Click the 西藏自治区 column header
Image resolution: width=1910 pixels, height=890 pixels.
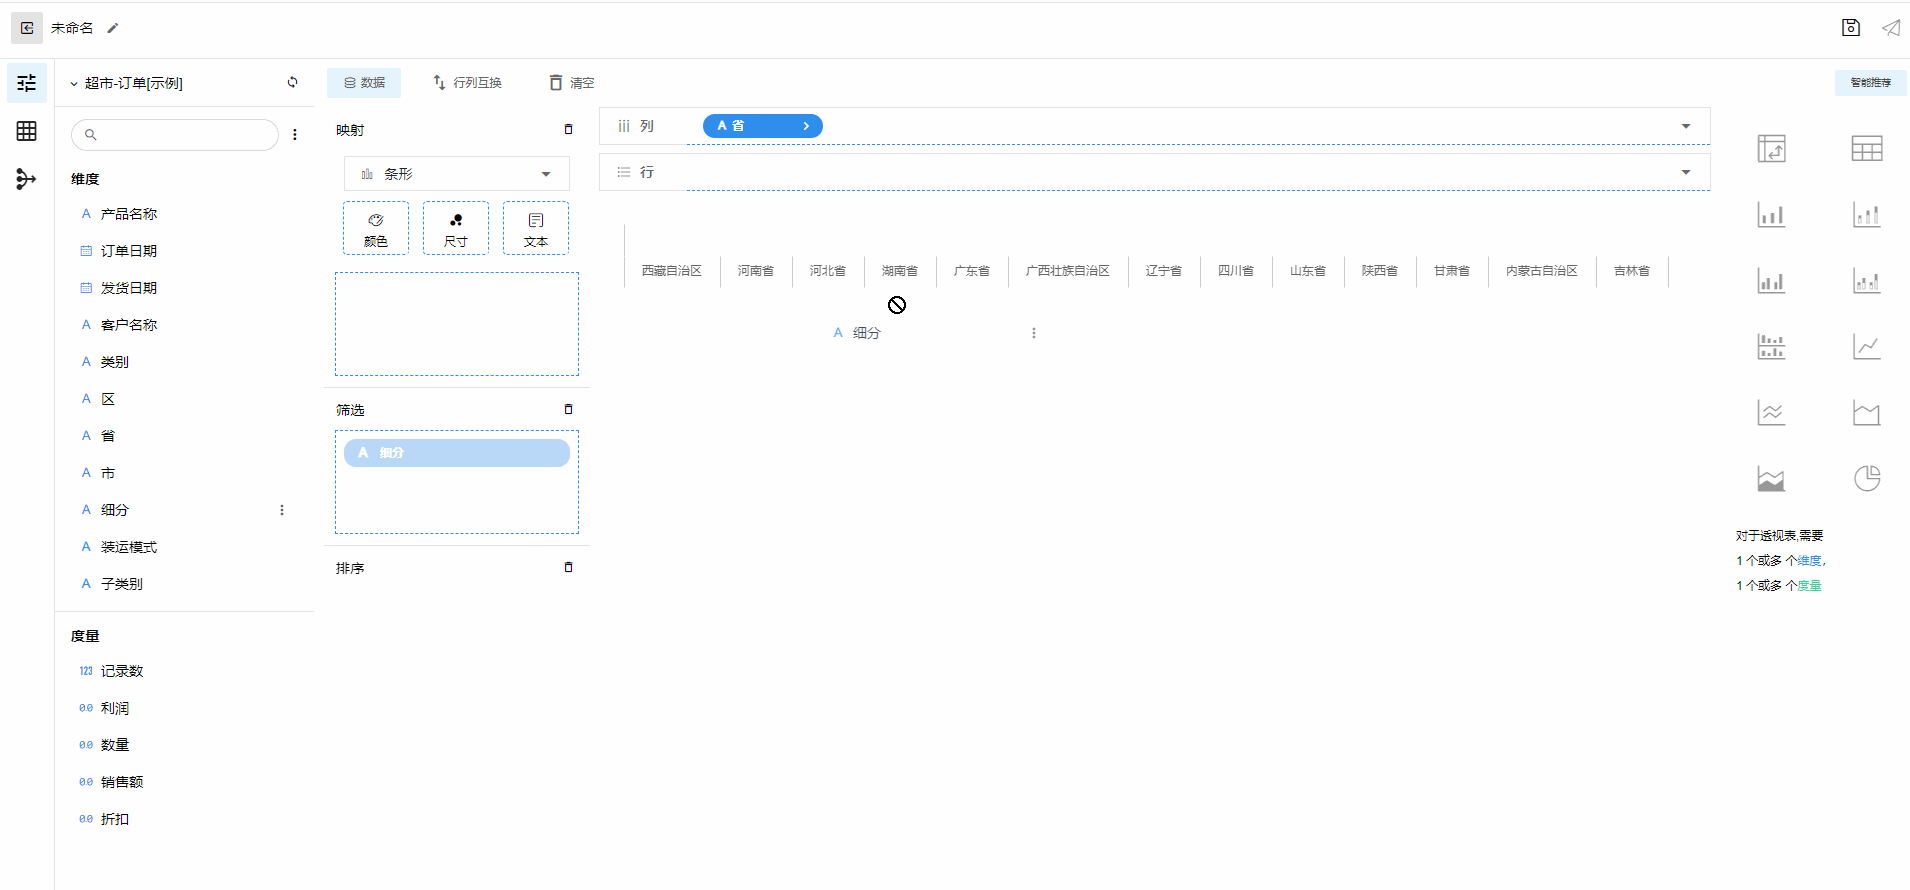pyautogui.click(x=672, y=271)
